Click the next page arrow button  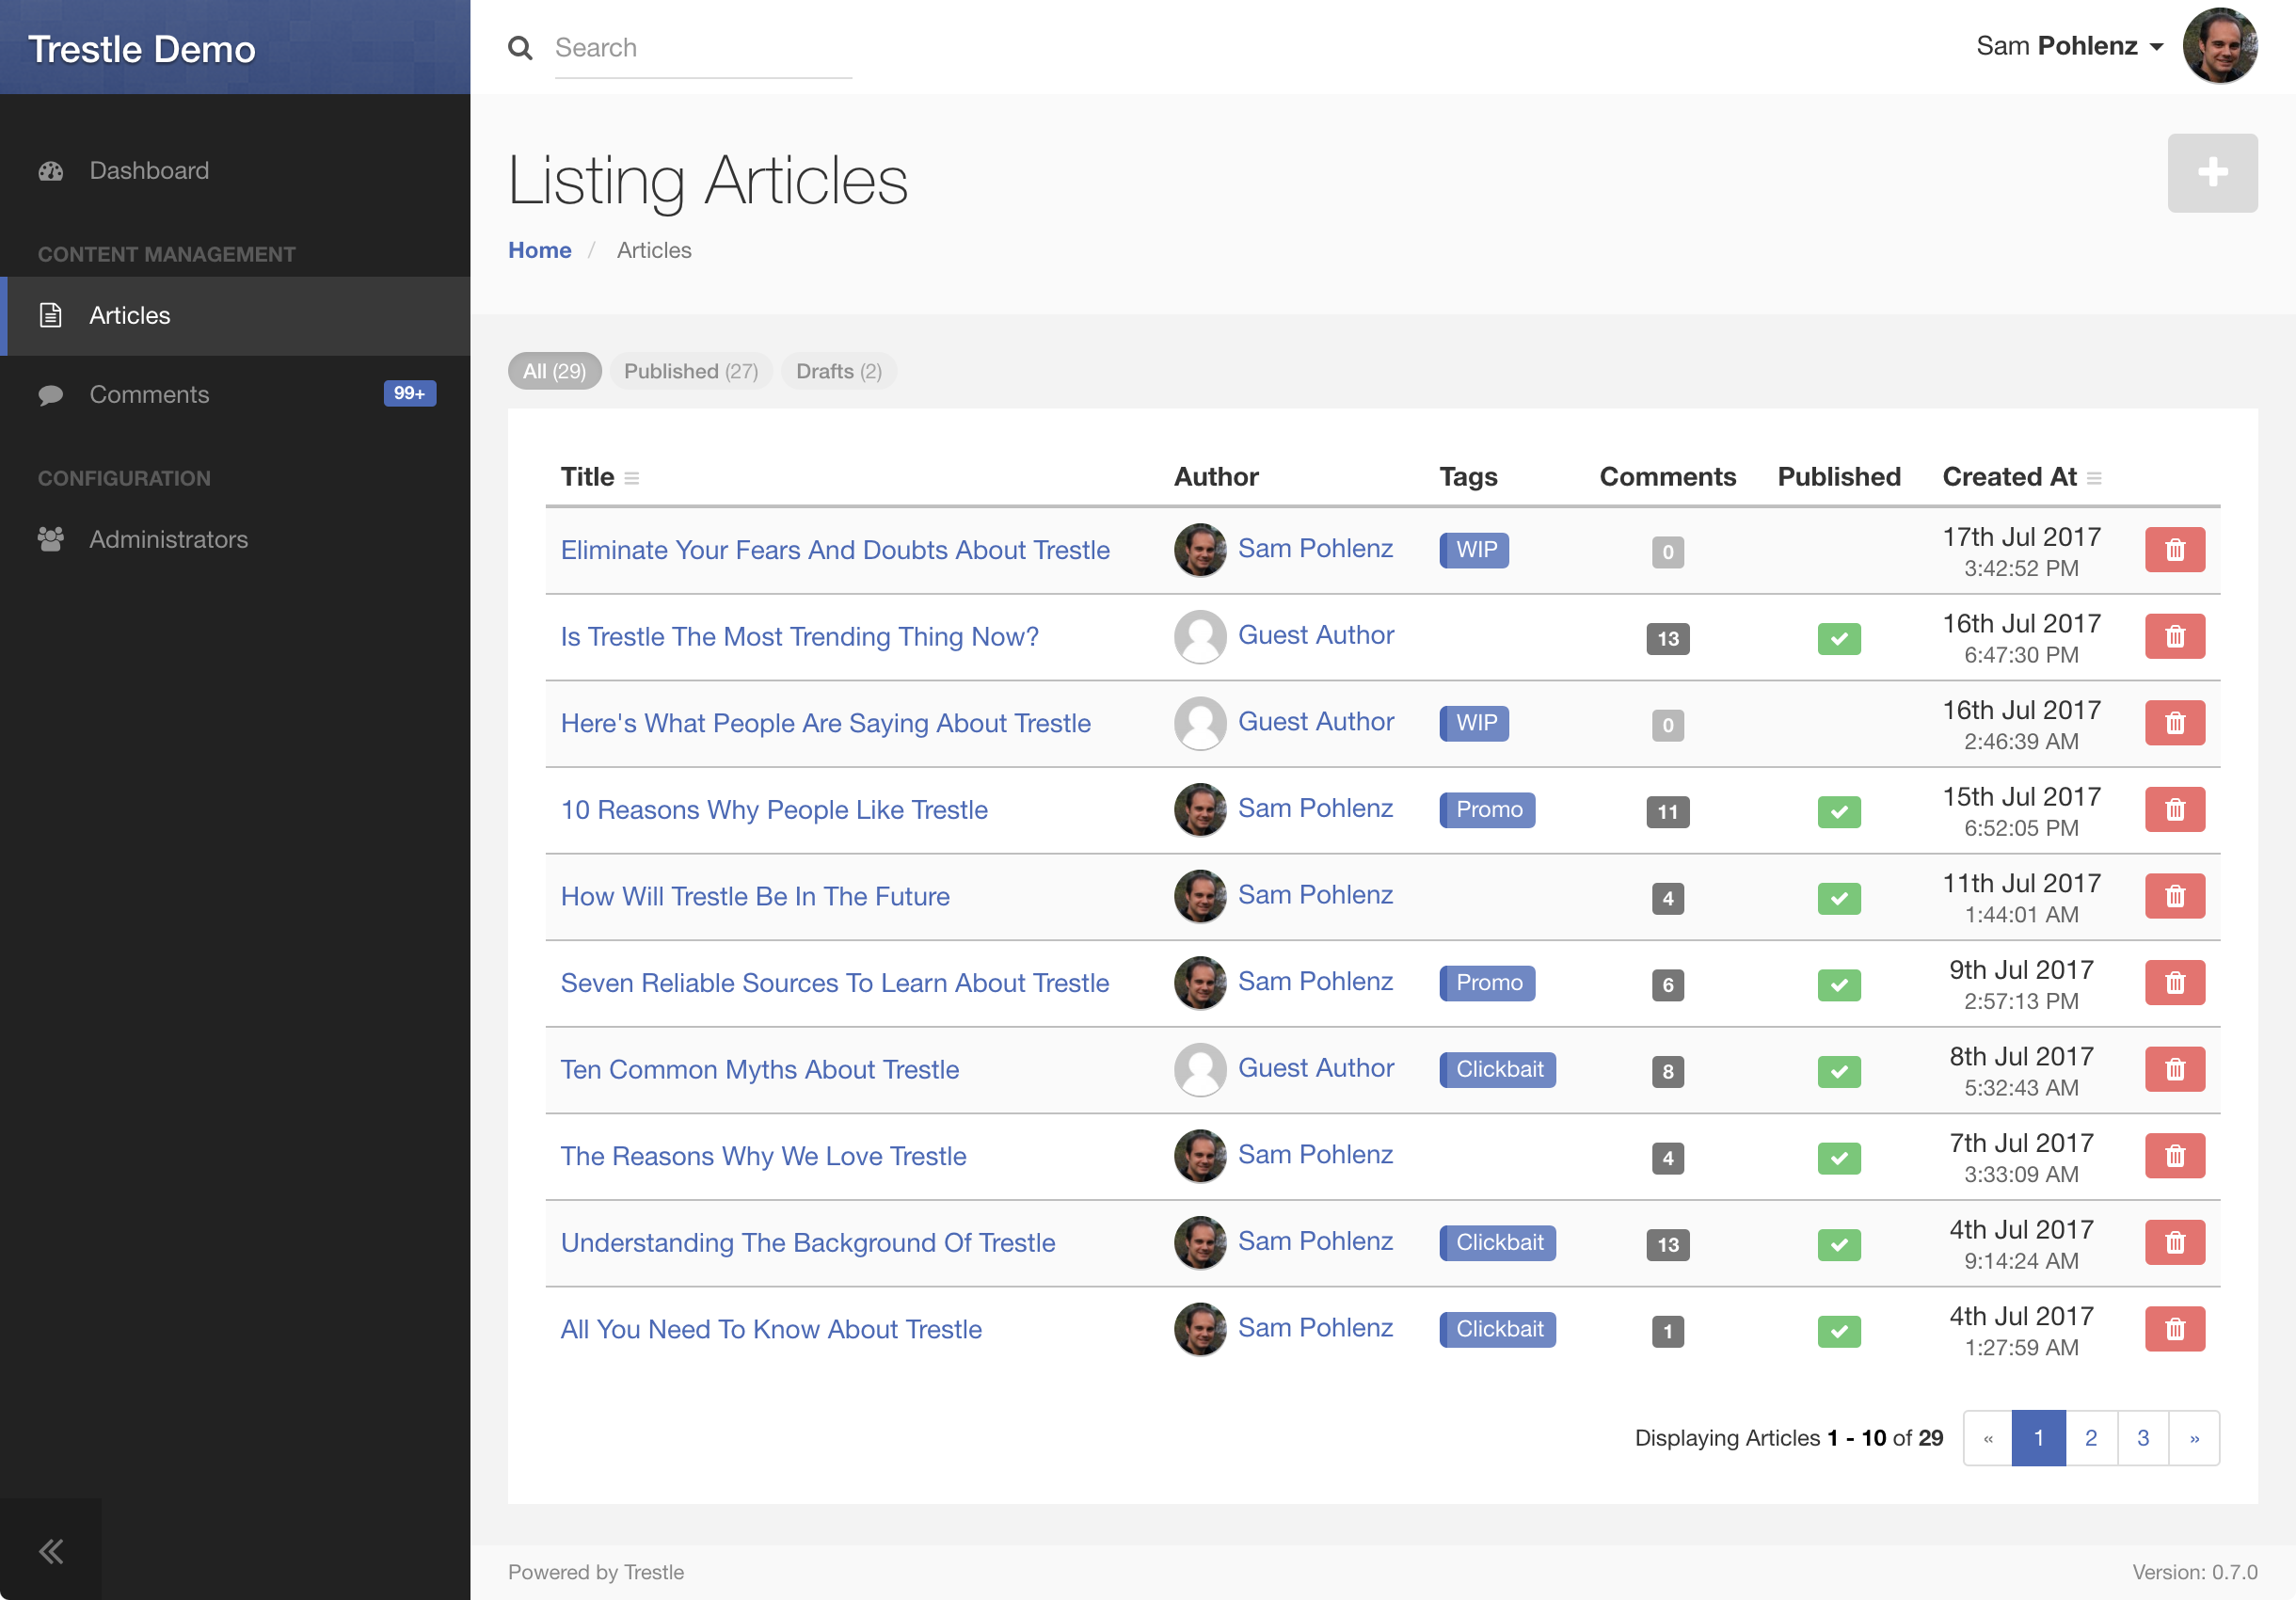pyautogui.click(x=2194, y=1438)
